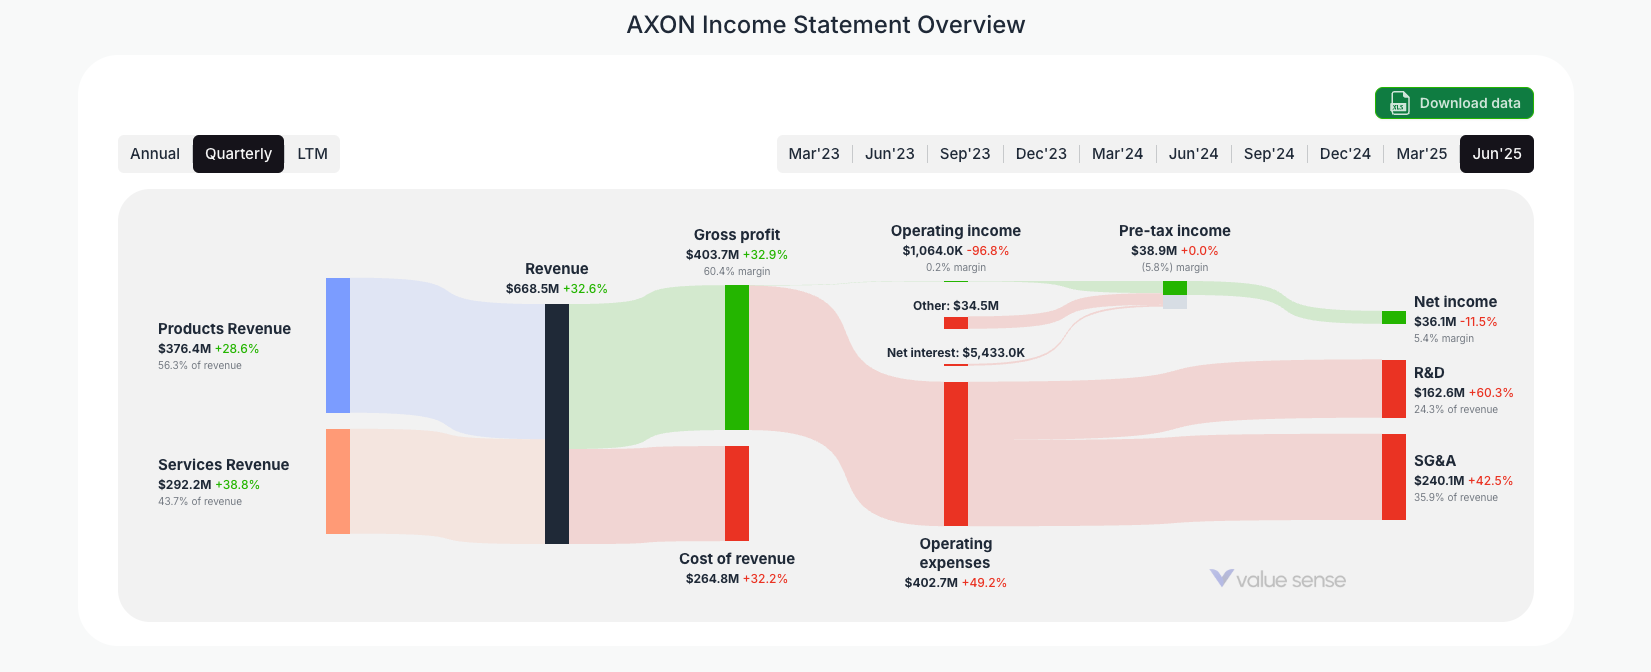Click the green Net income bar

(1394, 317)
